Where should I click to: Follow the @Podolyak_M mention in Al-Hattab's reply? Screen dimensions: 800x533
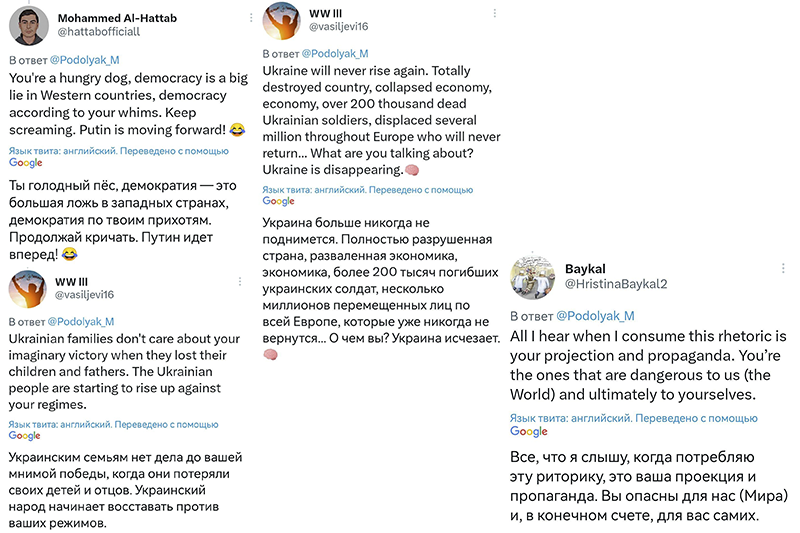84,60
